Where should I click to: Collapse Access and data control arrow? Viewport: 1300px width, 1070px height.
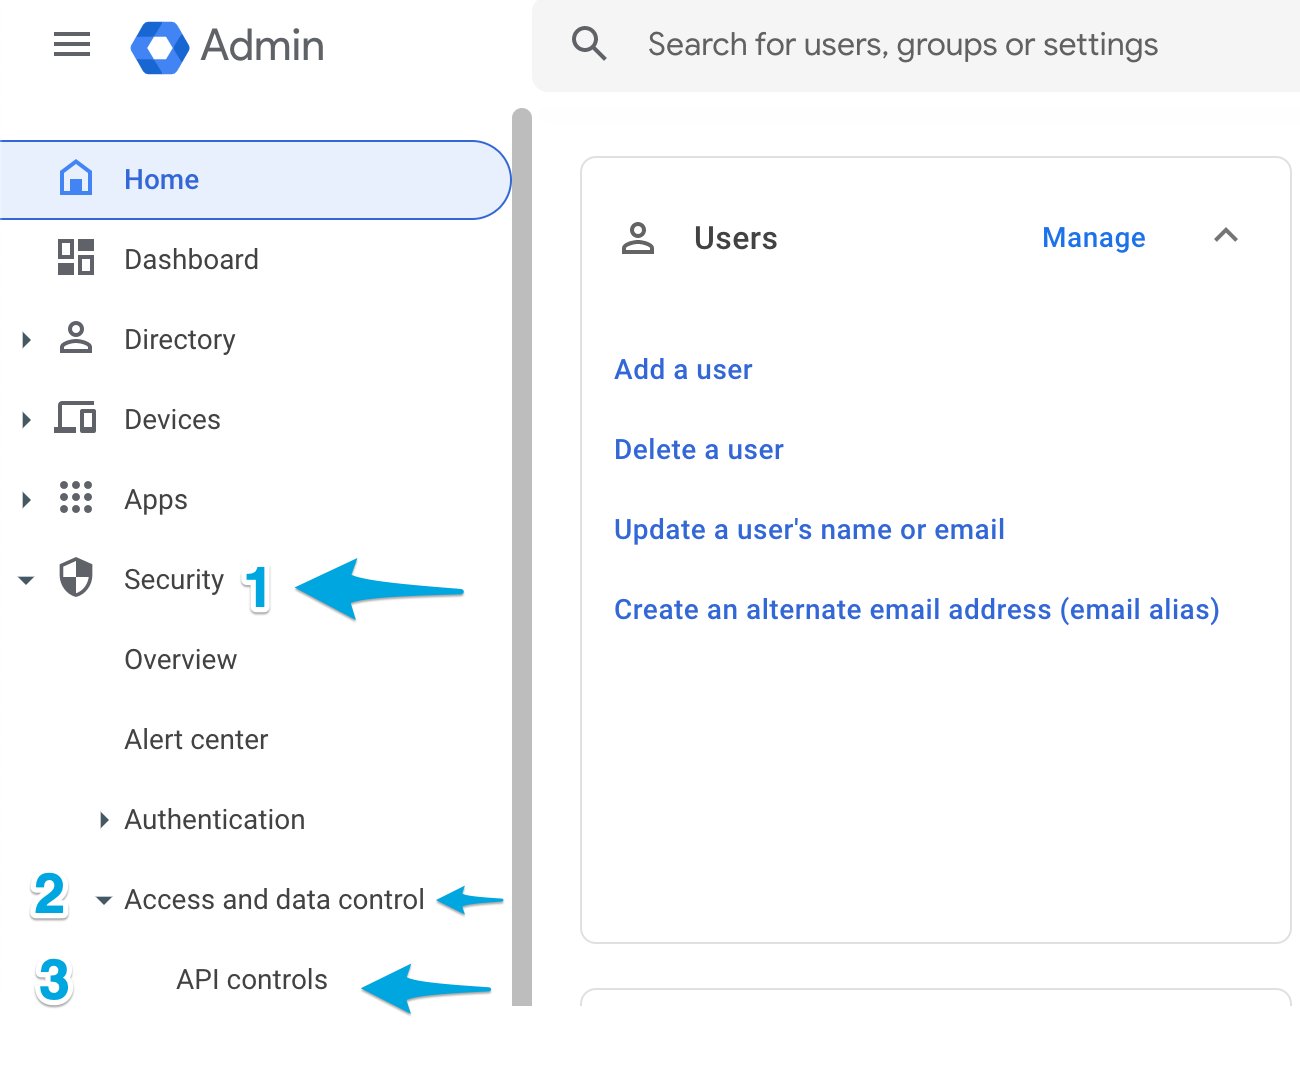pos(103,900)
